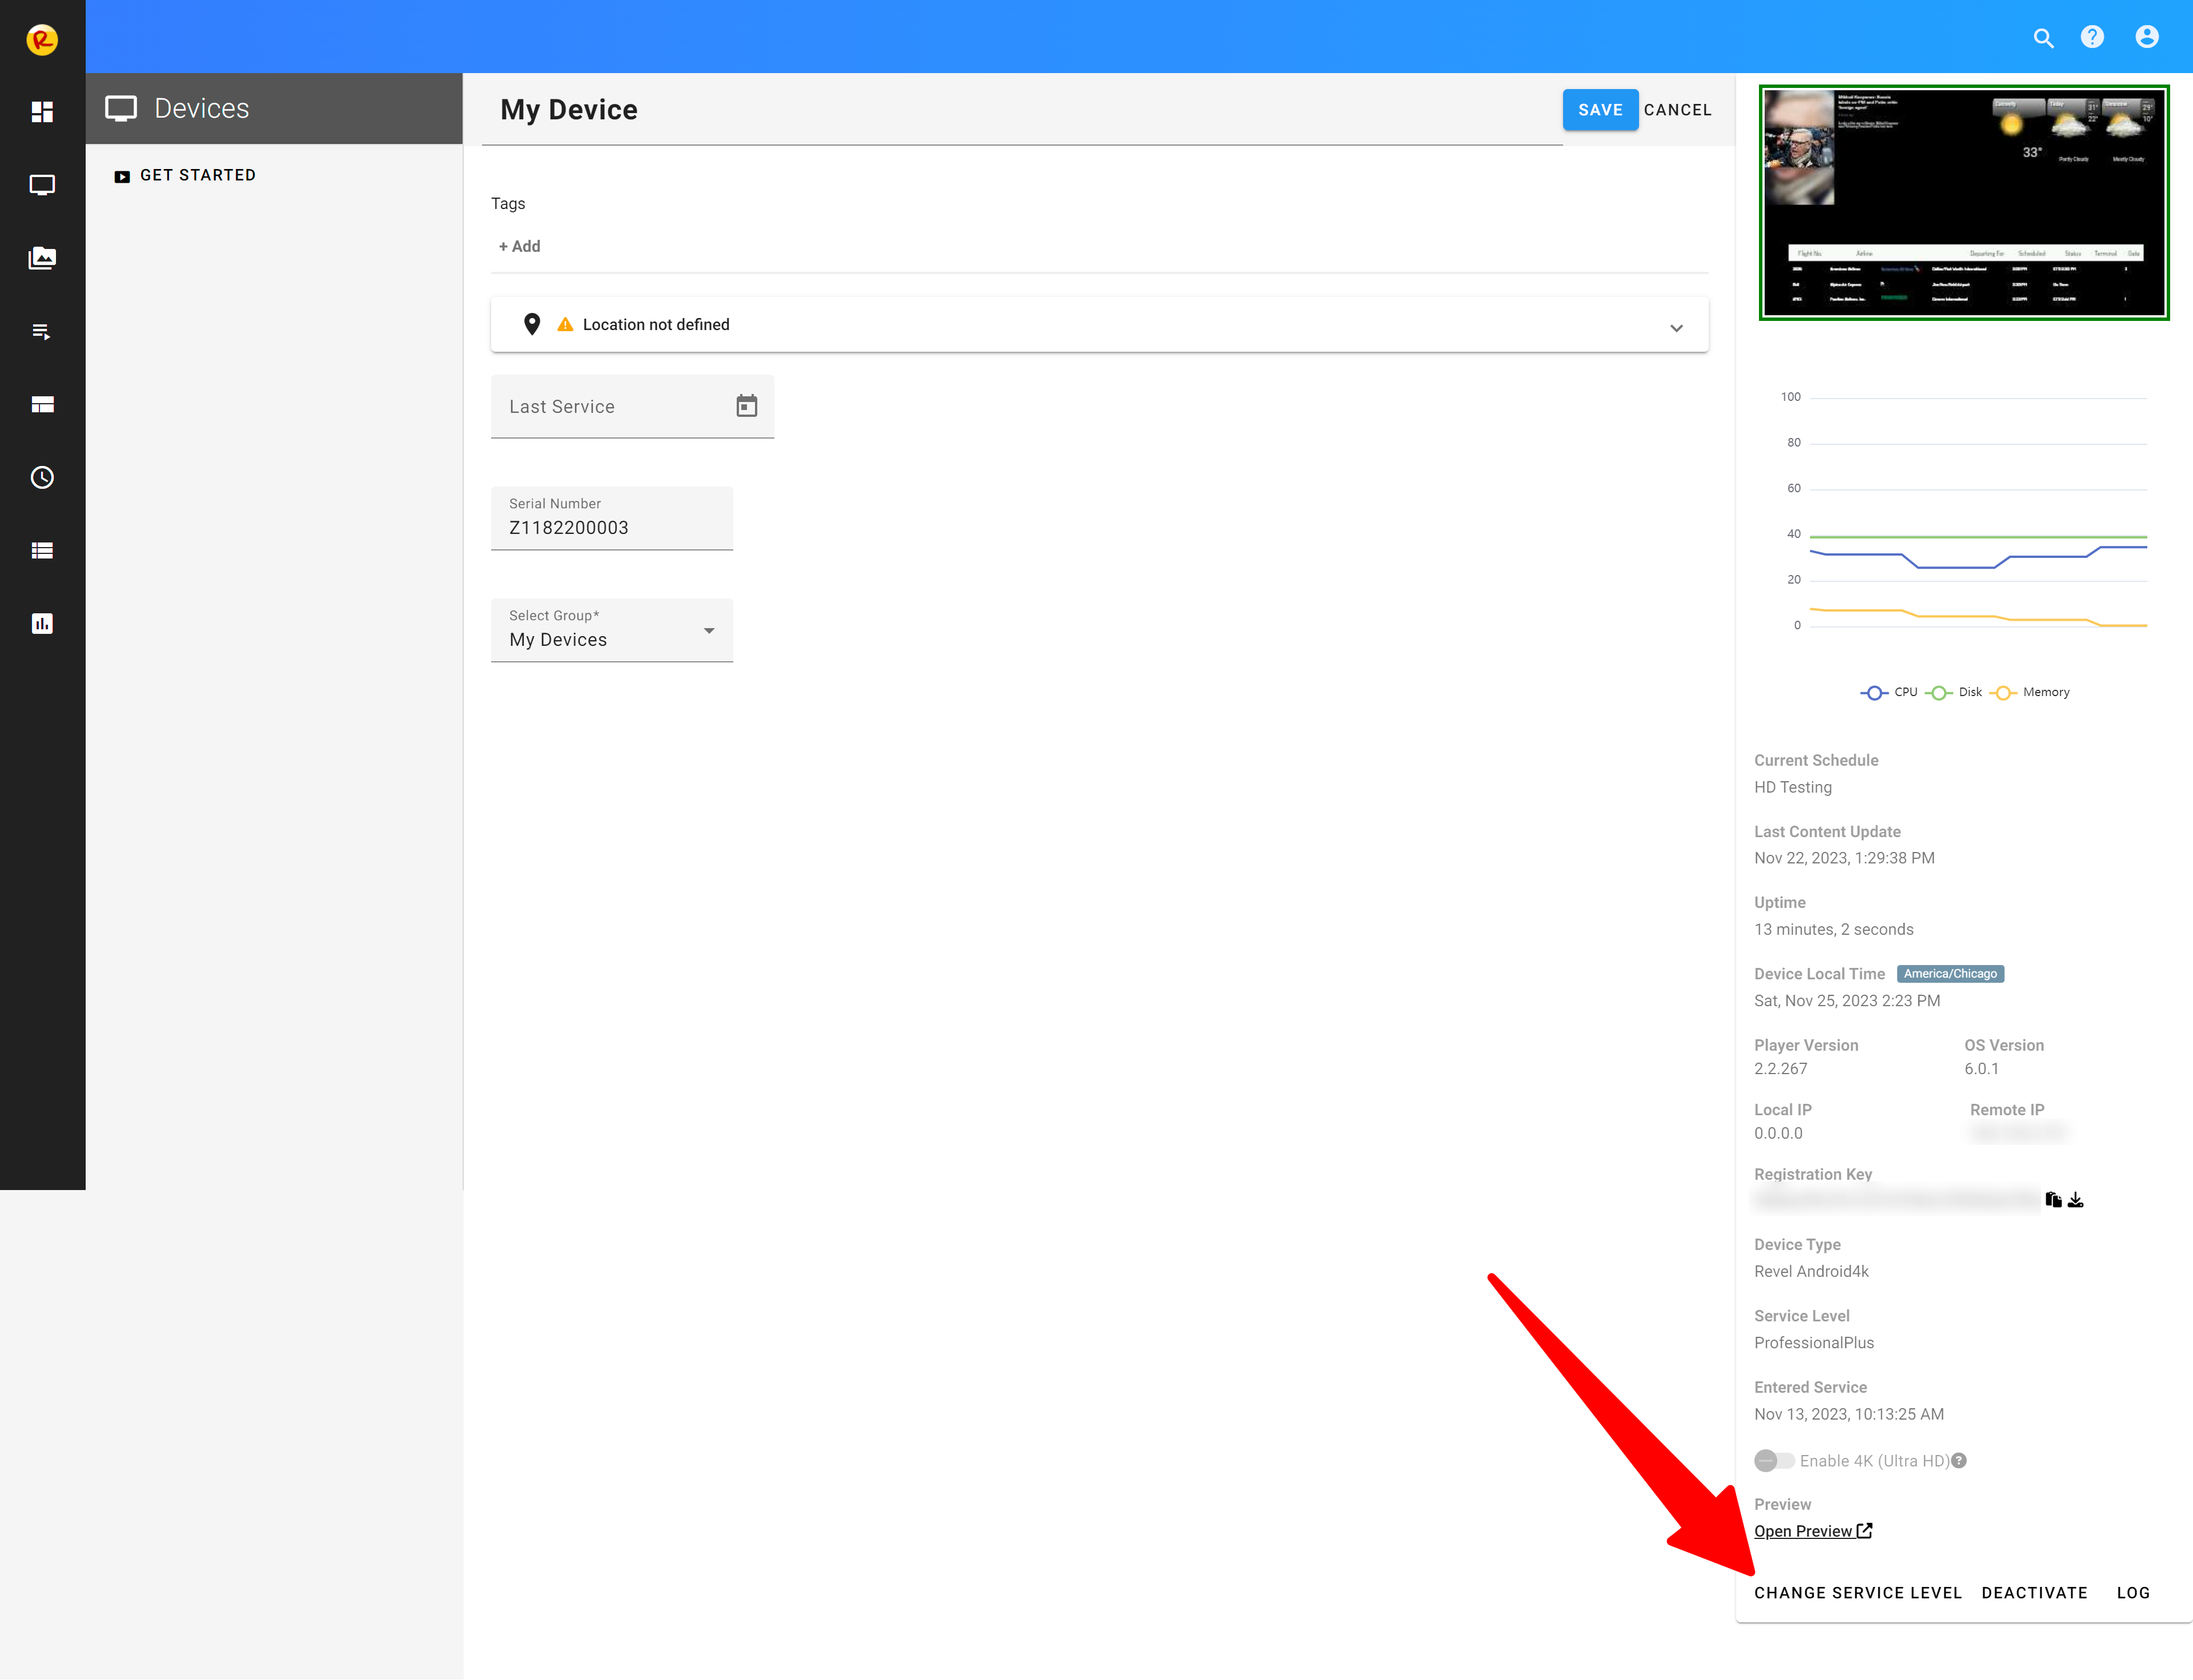Open the user account icon
2193x1680 pixels.
click(2146, 37)
